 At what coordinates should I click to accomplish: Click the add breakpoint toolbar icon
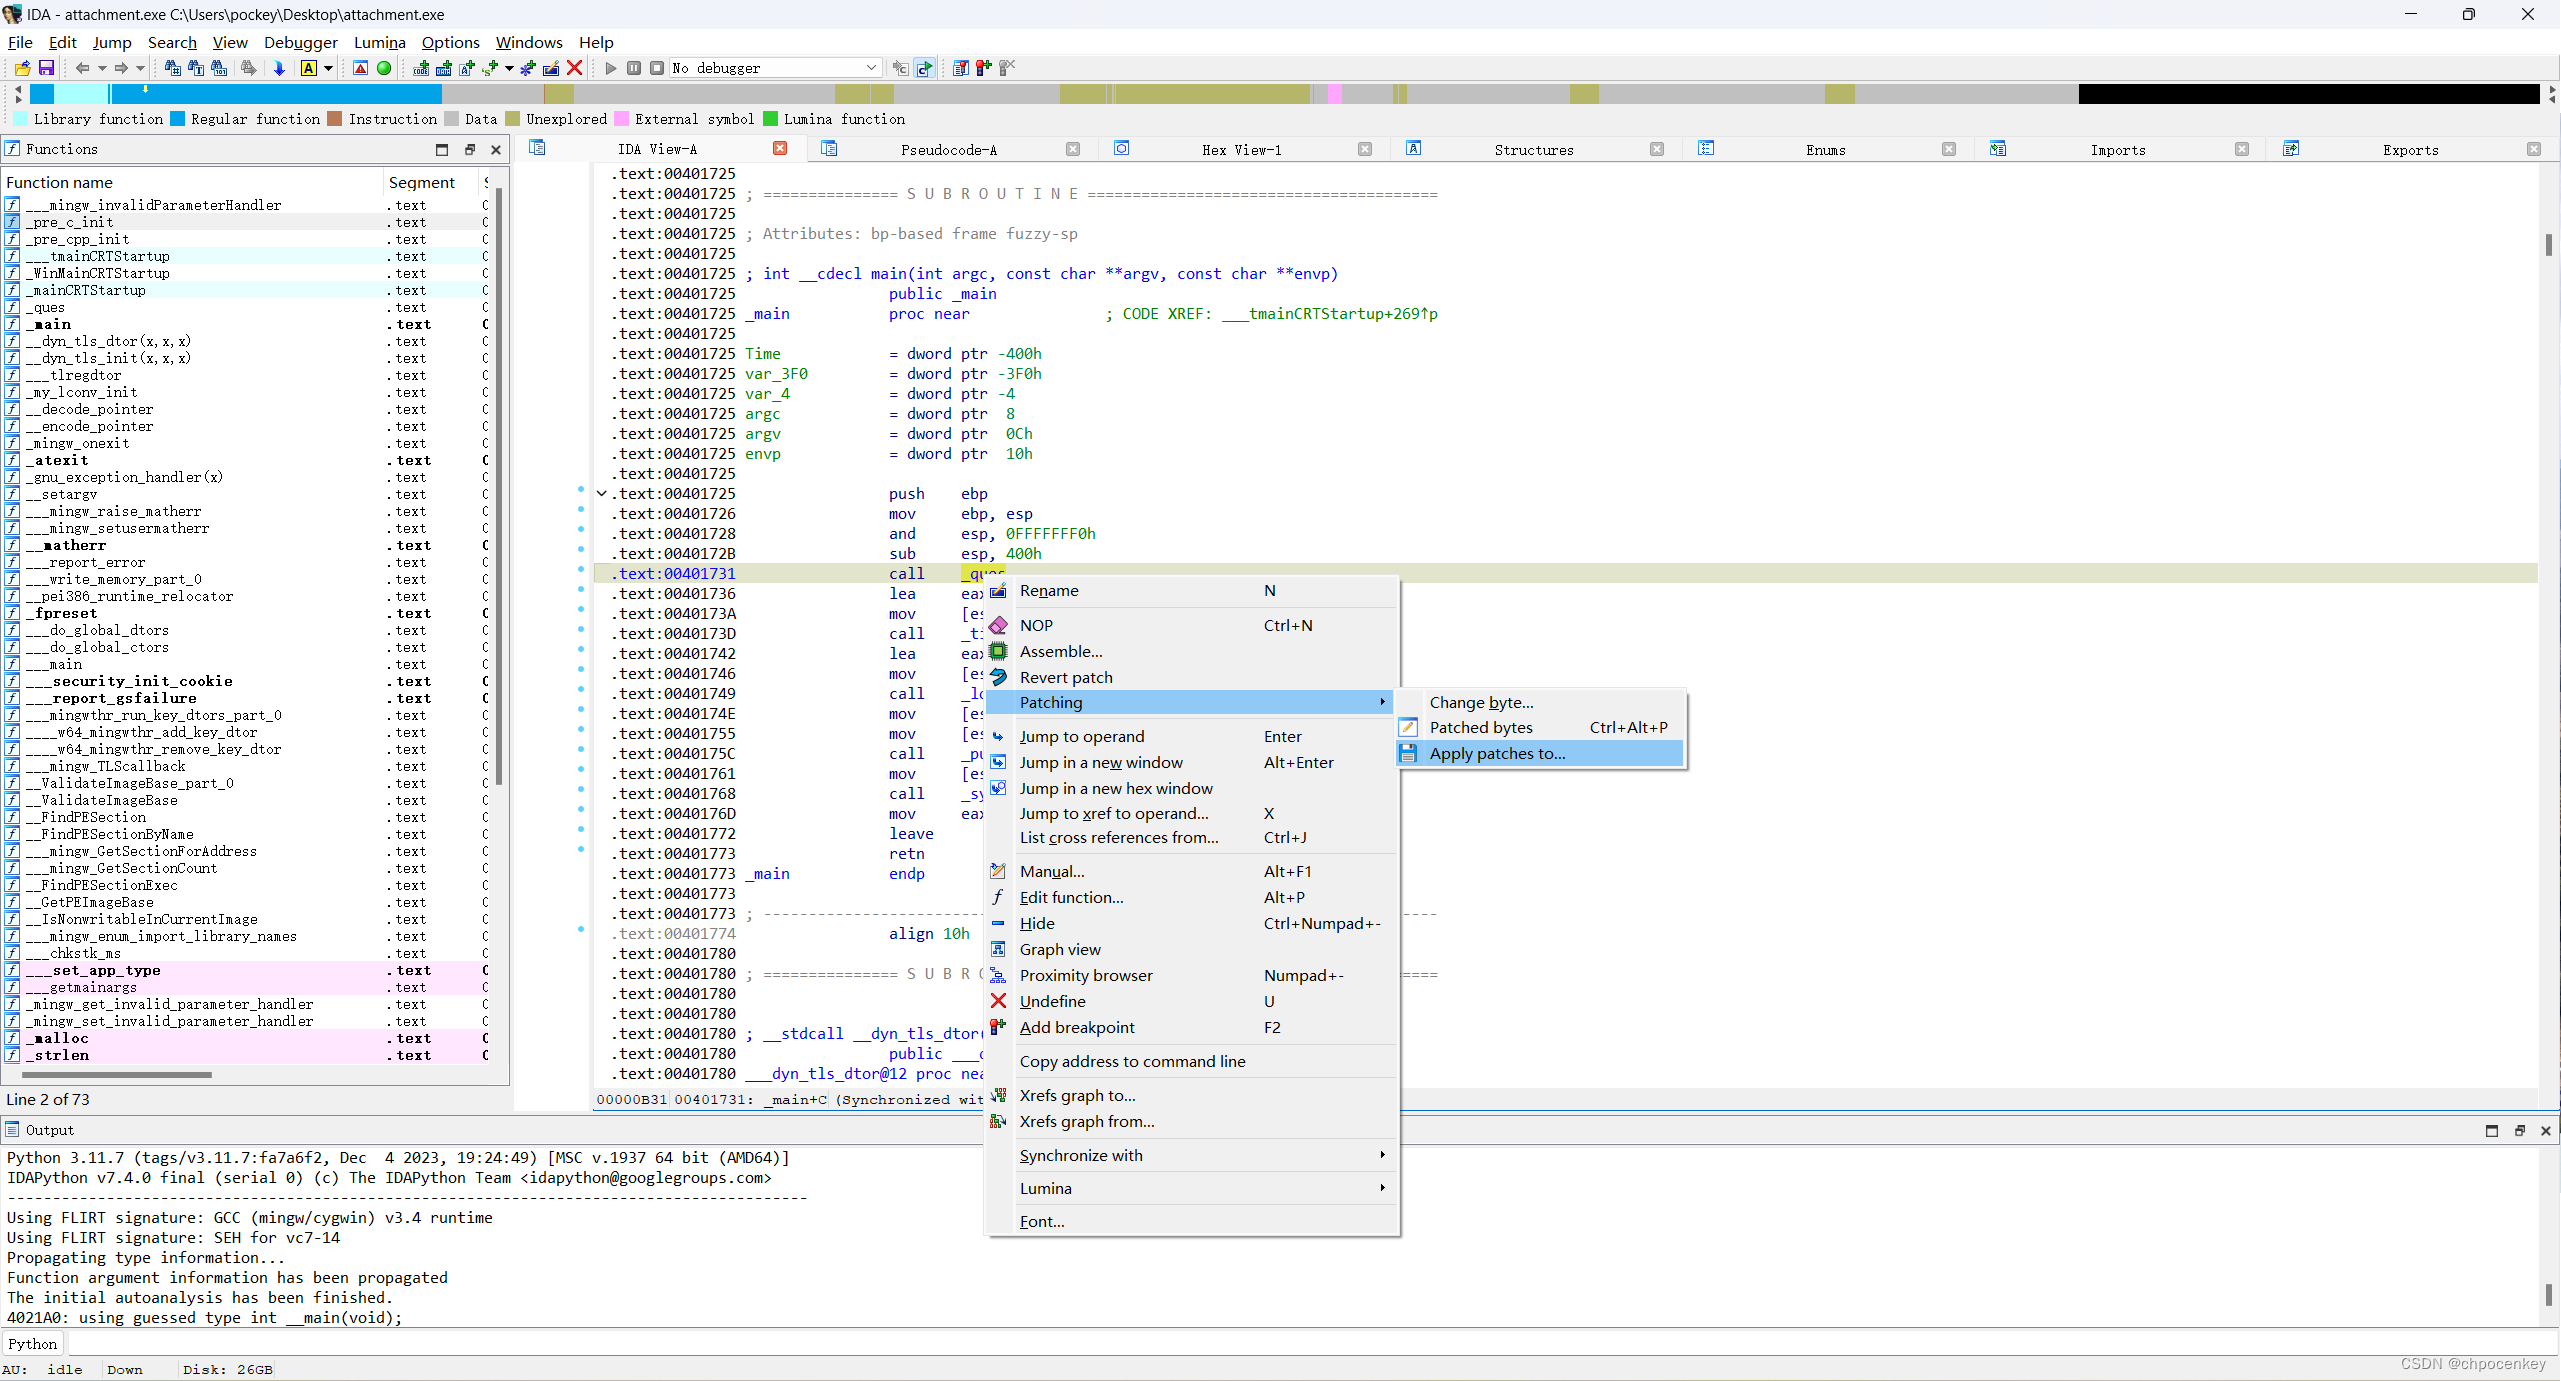[983, 68]
